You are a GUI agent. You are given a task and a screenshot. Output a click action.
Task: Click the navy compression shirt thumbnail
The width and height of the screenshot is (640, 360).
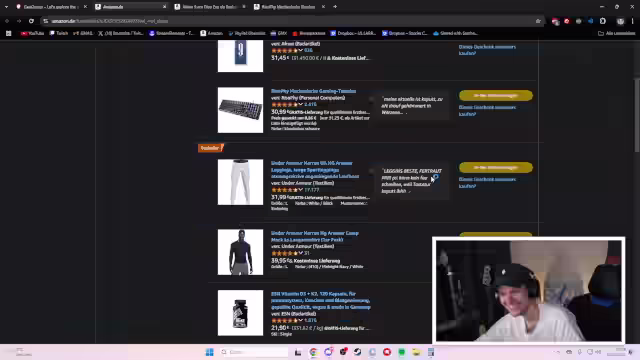[x=240, y=252]
